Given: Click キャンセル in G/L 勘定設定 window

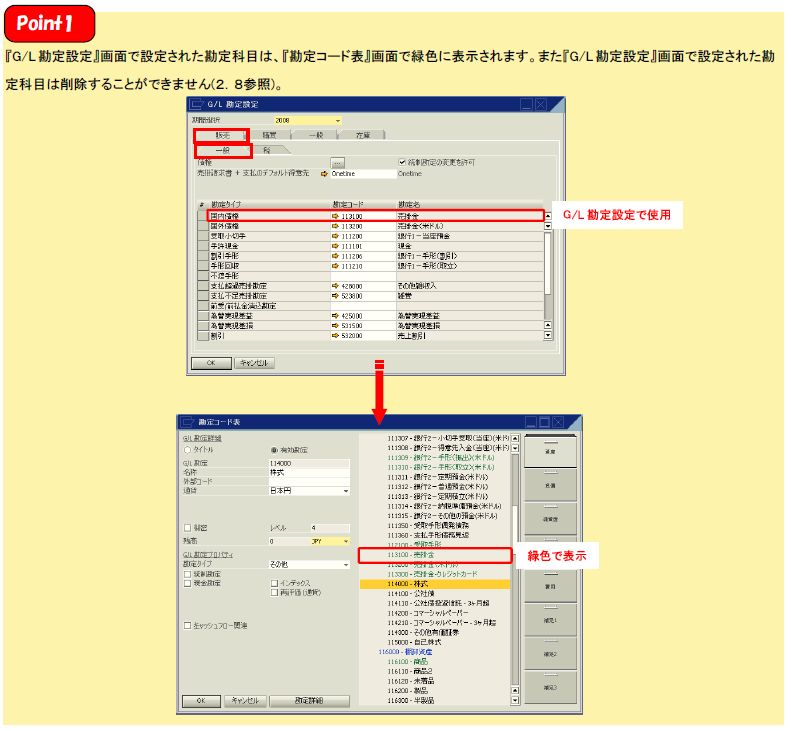Looking at the screenshot, I should coord(254,363).
